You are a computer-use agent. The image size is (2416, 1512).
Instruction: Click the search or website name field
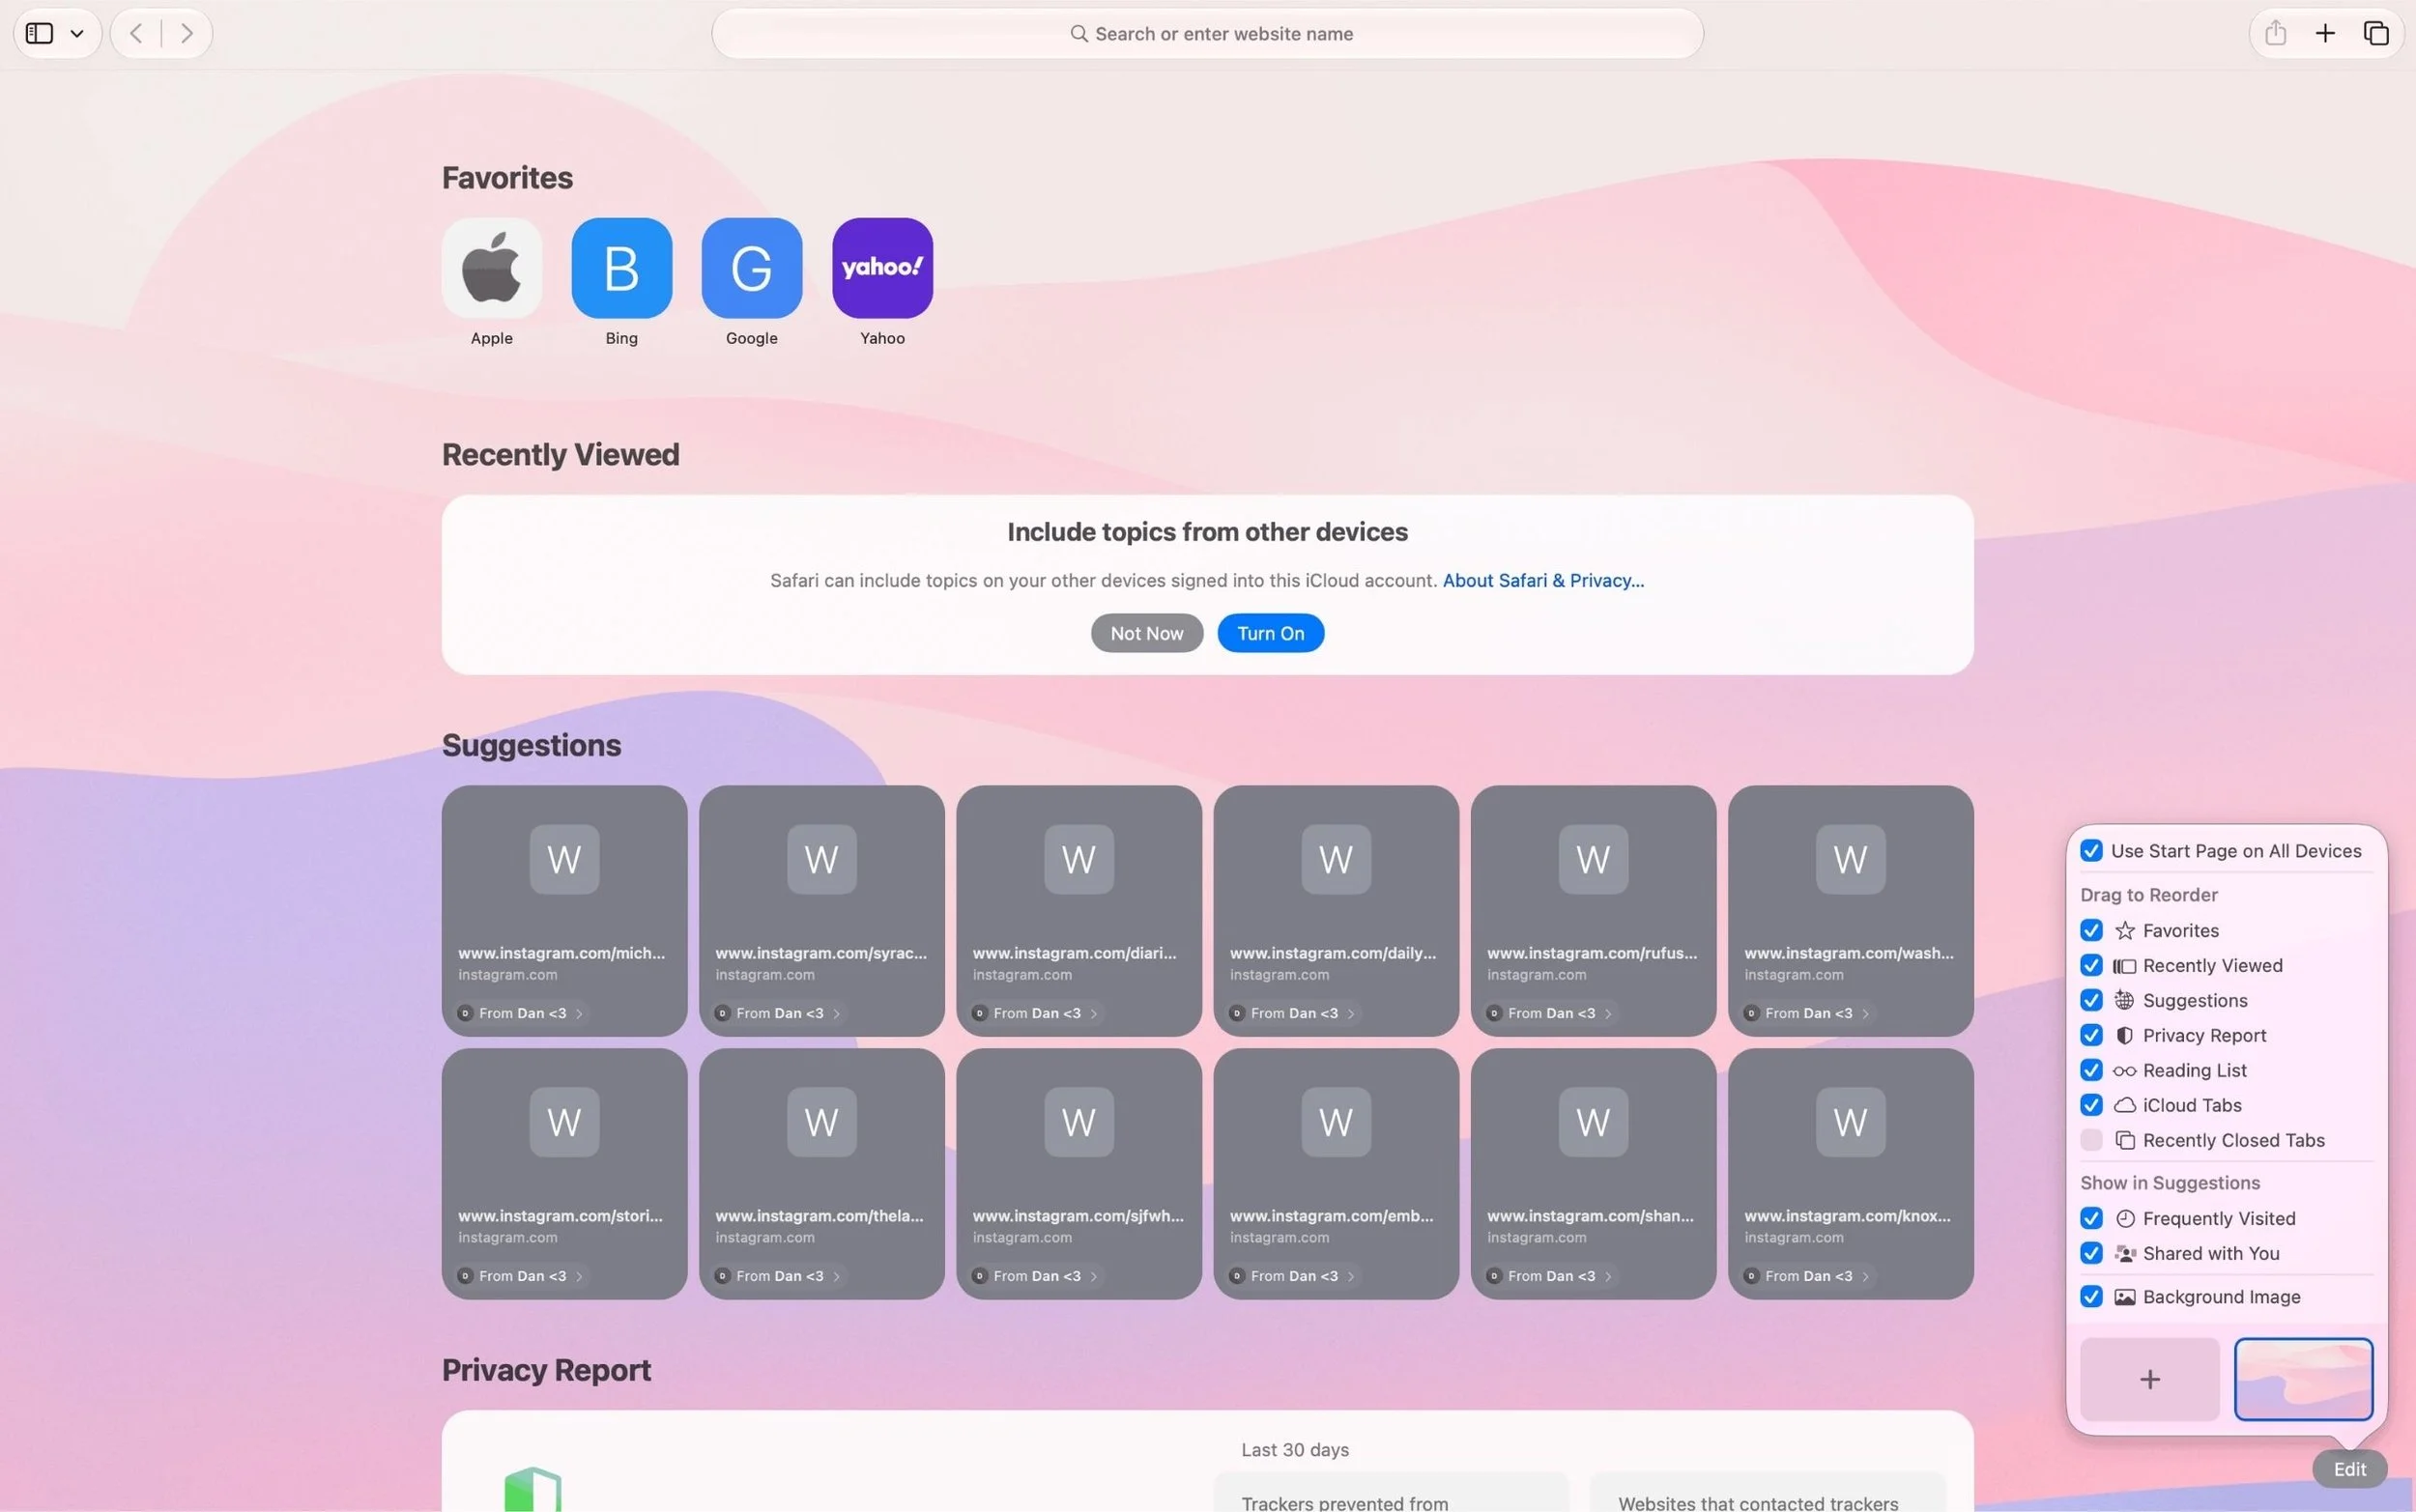(x=1207, y=33)
